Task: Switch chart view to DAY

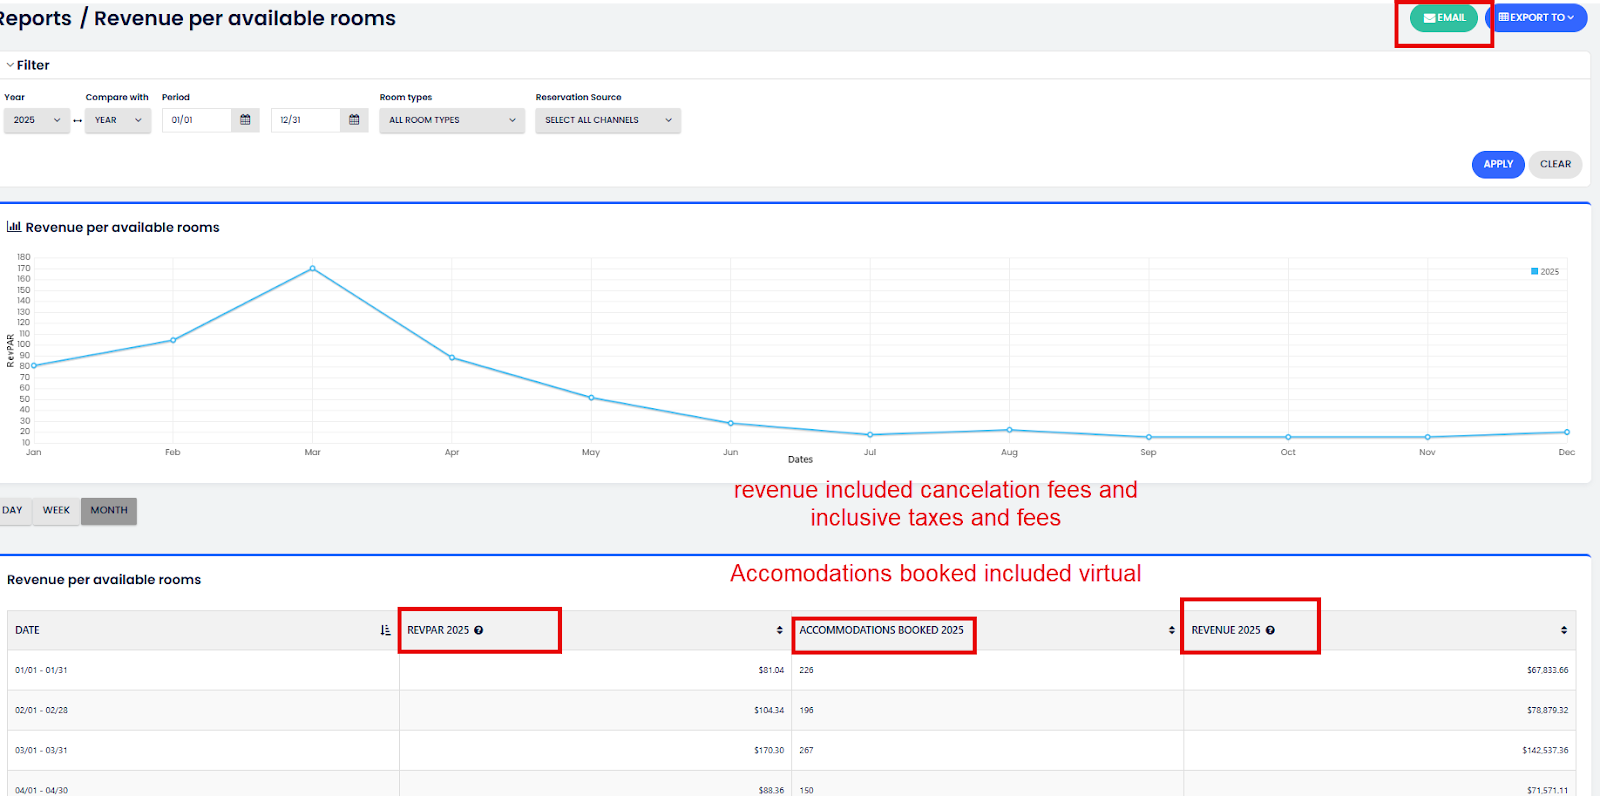Action: pos(13,511)
